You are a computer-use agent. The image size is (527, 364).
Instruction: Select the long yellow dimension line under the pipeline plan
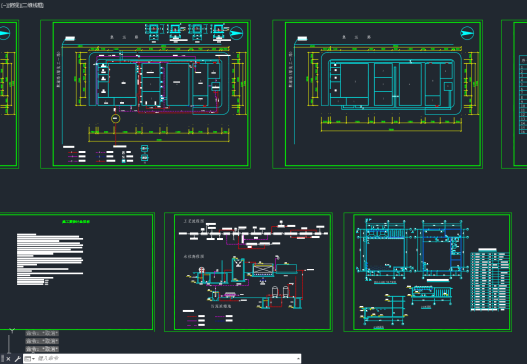click(159, 140)
